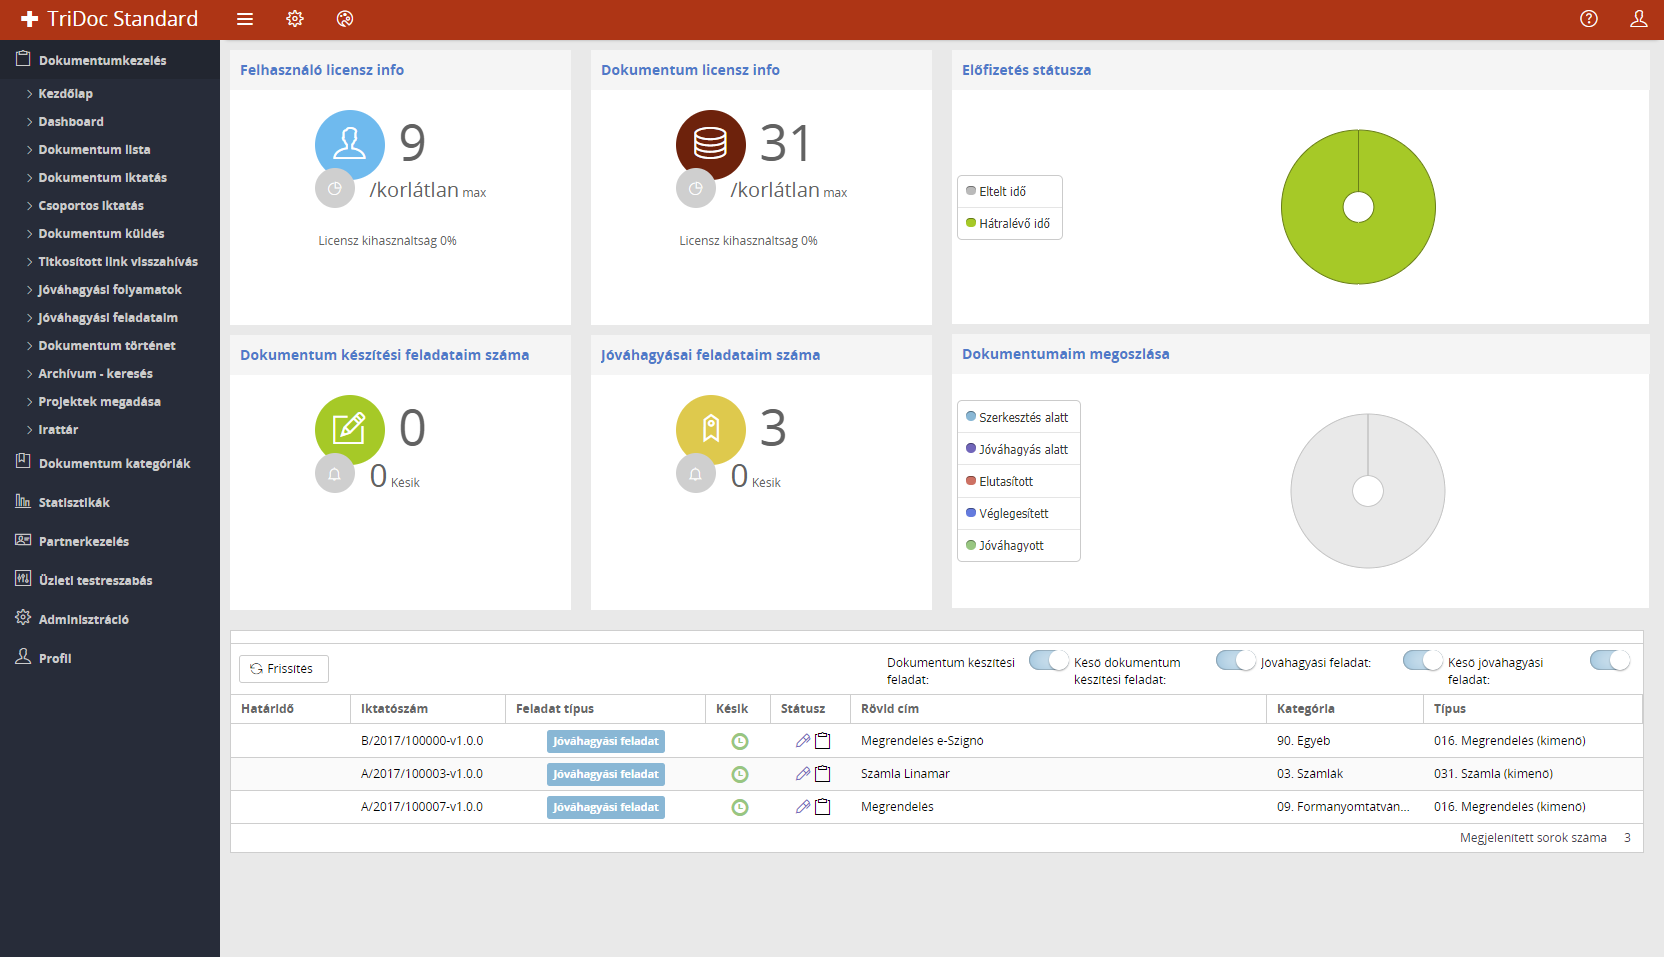Click clipboard icon for Megrendeles e-Szigno row

[x=823, y=741]
